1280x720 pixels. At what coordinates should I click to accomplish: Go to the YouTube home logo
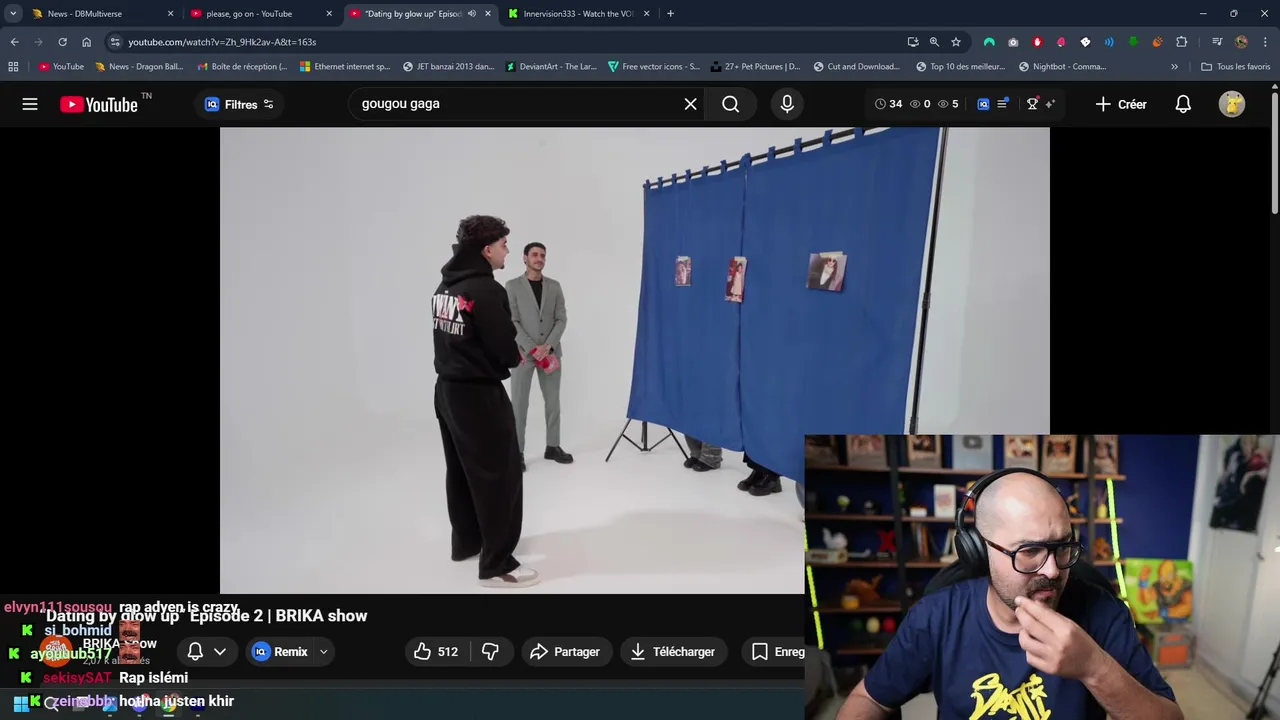coord(98,104)
